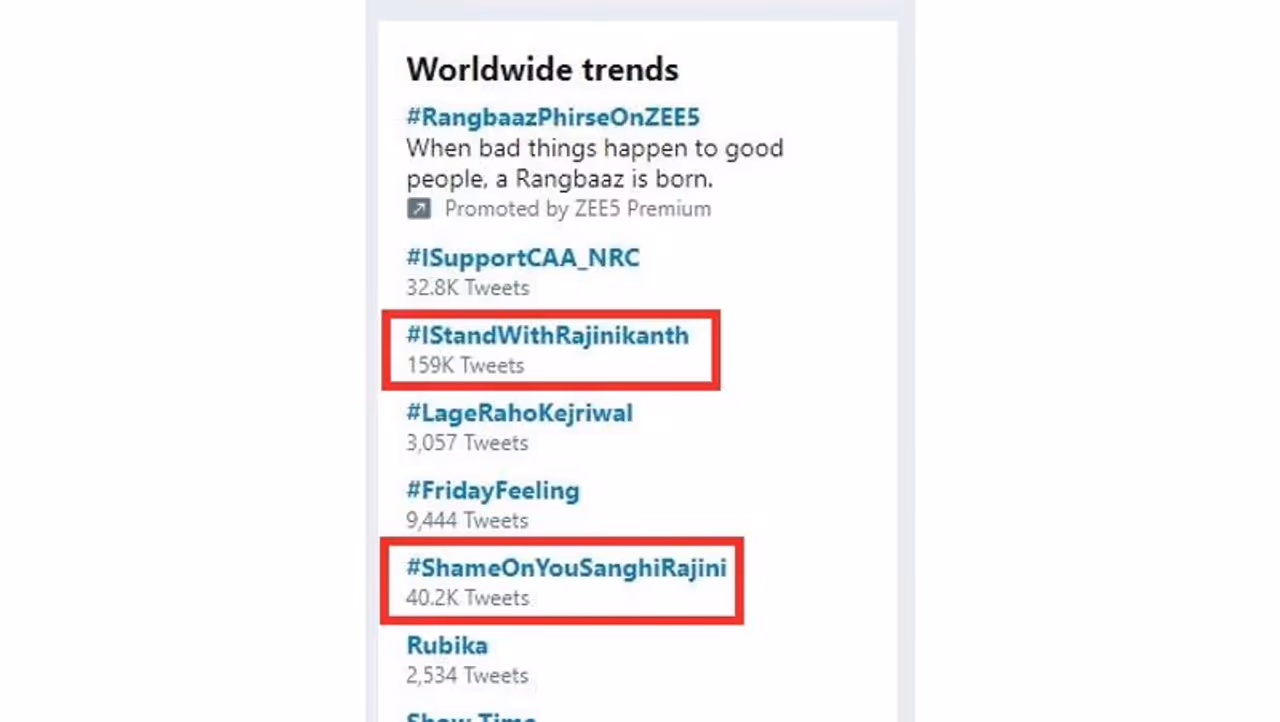
Task: Click the 40.2K Tweets count
Action: click(x=467, y=598)
